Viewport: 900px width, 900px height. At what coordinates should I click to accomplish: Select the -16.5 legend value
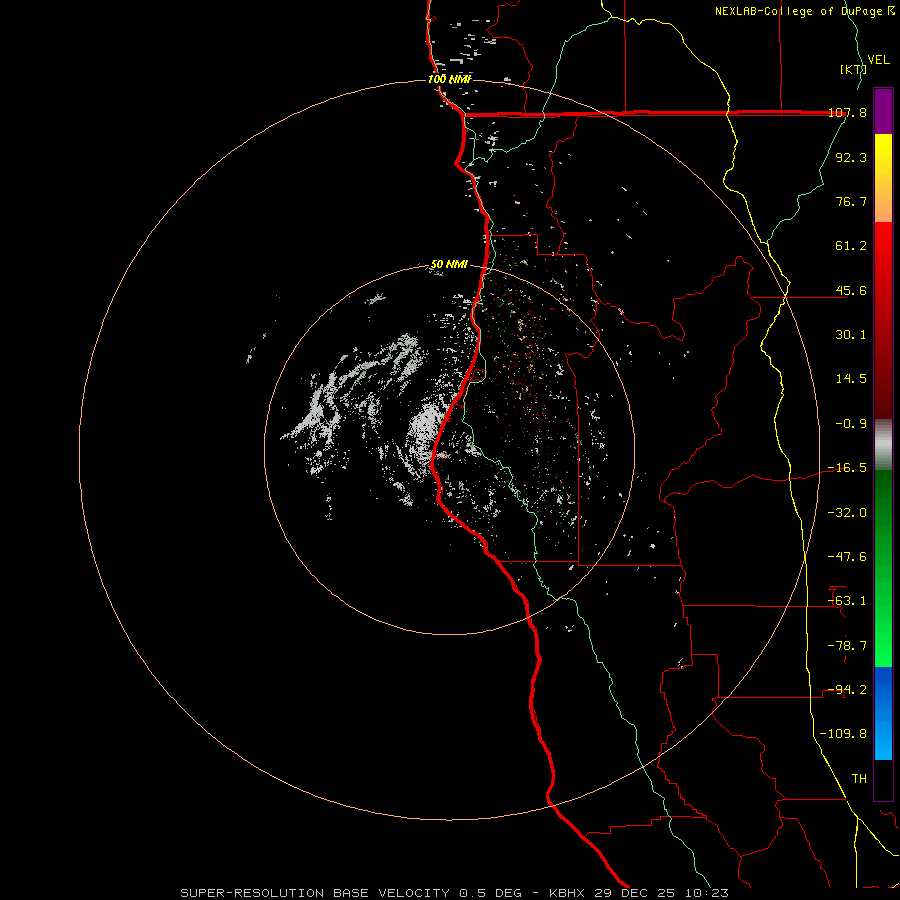pyautogui.click(x=847, y=468)
